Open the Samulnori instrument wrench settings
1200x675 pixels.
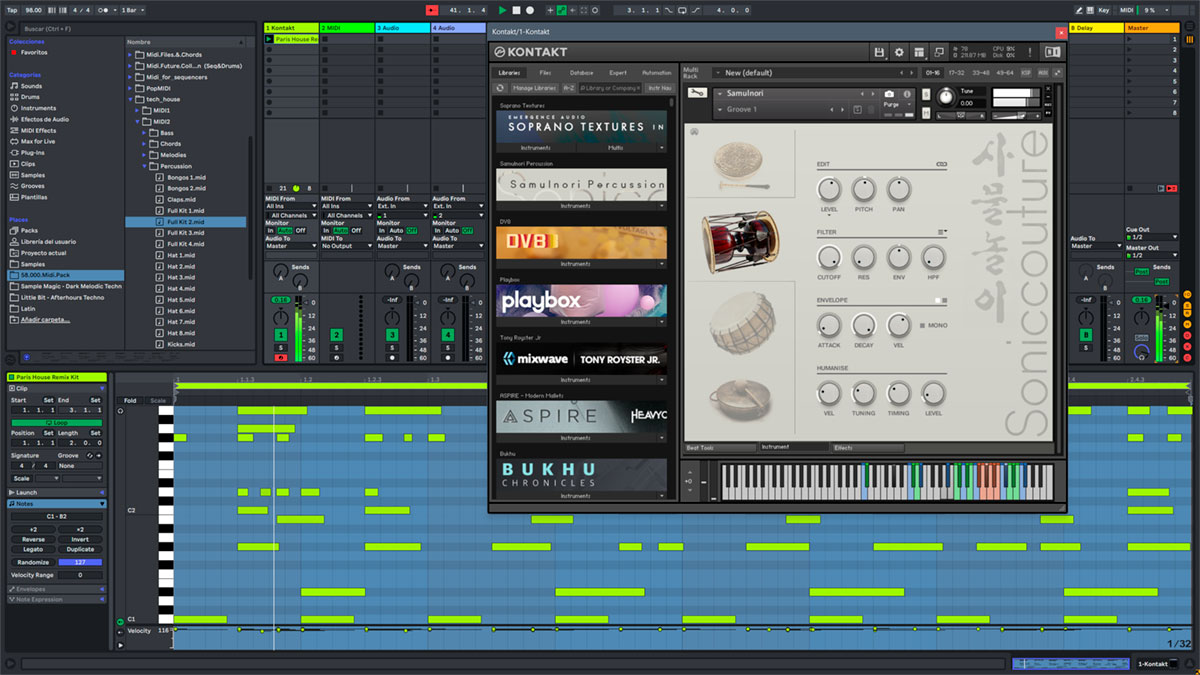697,93
